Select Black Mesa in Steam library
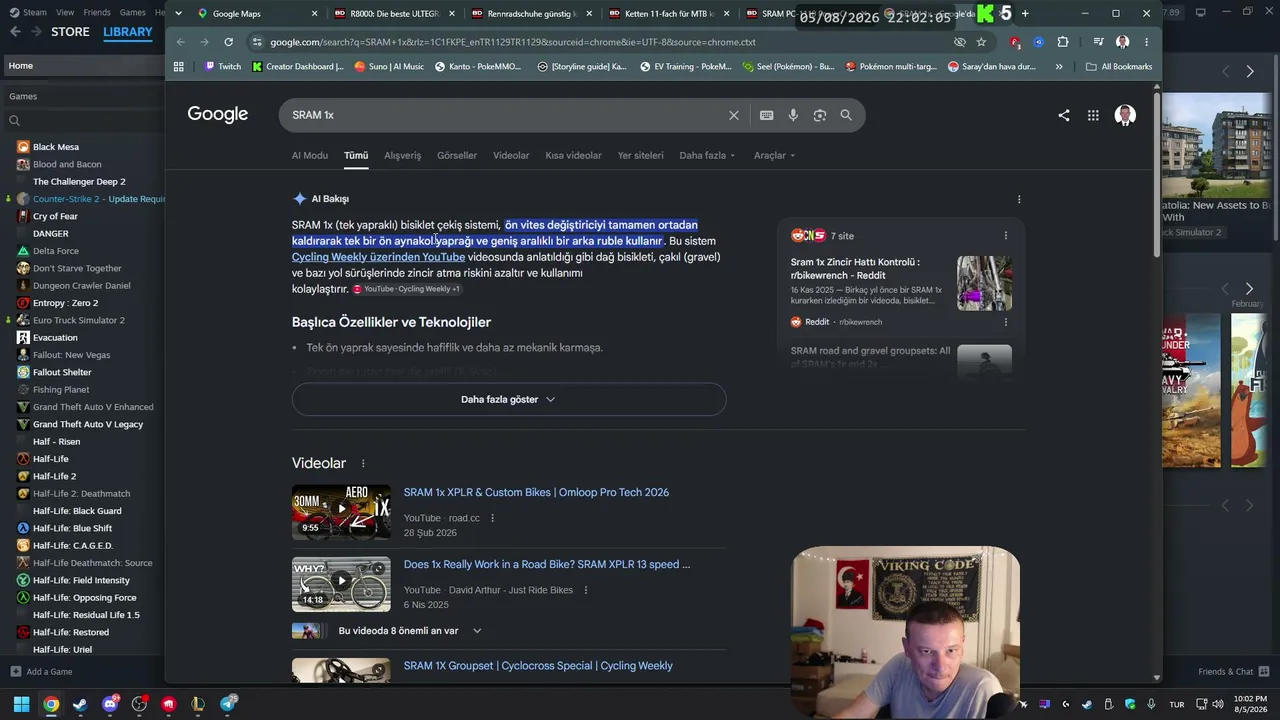The height and width of the screenshot is (720, 1280). (55, 147)
